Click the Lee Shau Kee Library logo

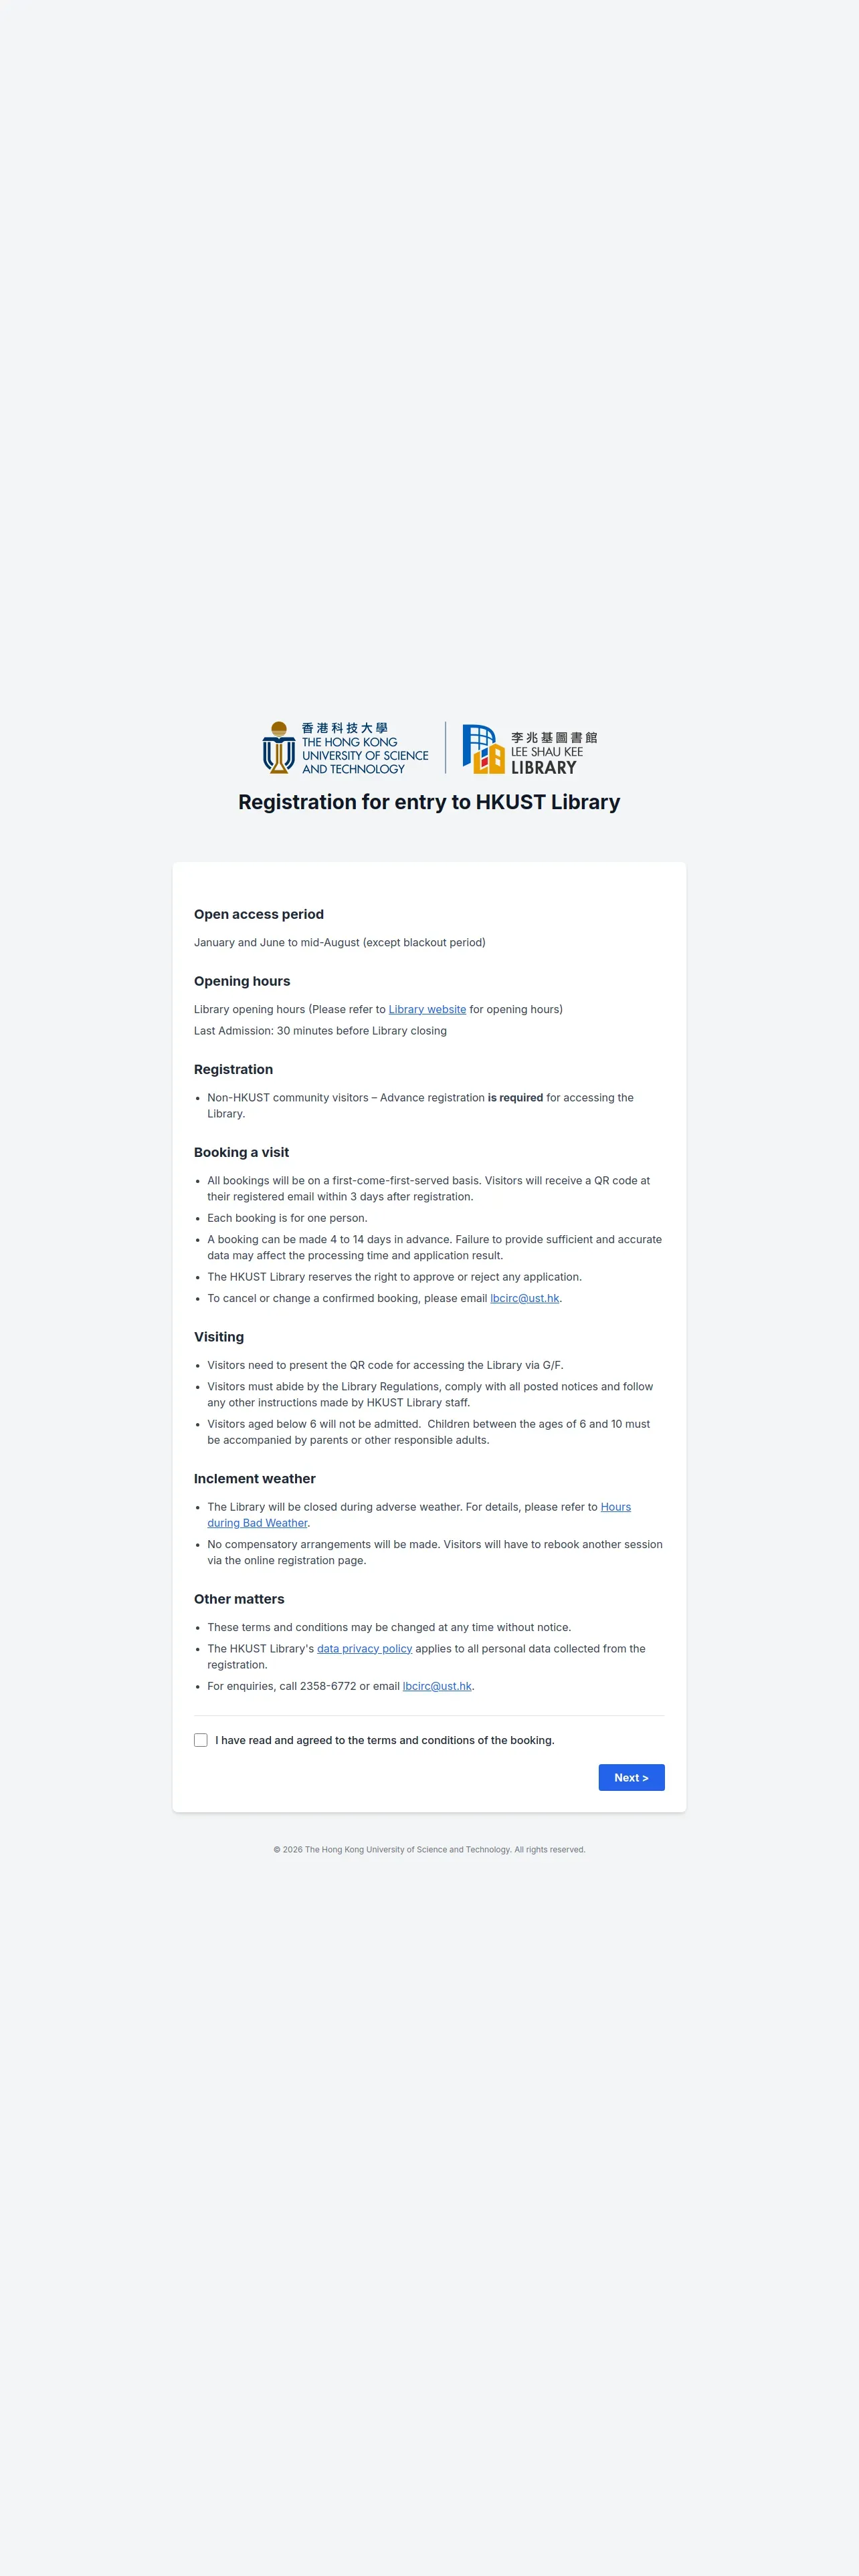(x=529, y=749)
